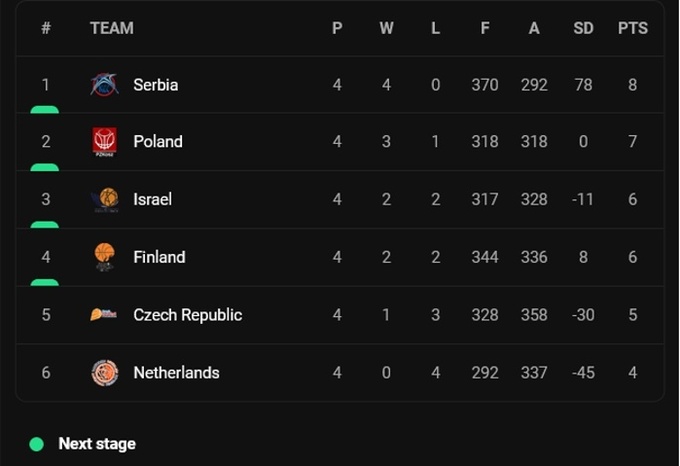Click the Serbia team logo
The width and height of the screenshot is (680, 466).
coord(104,85)
